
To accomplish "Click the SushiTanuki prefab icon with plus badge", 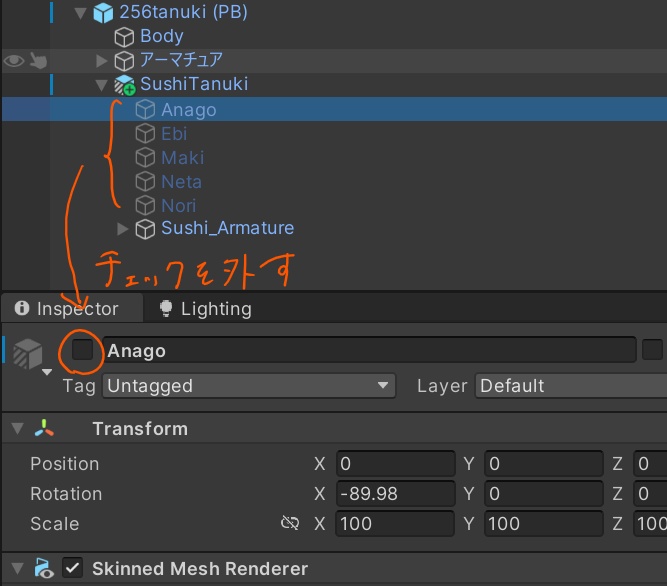I will click(x=124, y=85).
